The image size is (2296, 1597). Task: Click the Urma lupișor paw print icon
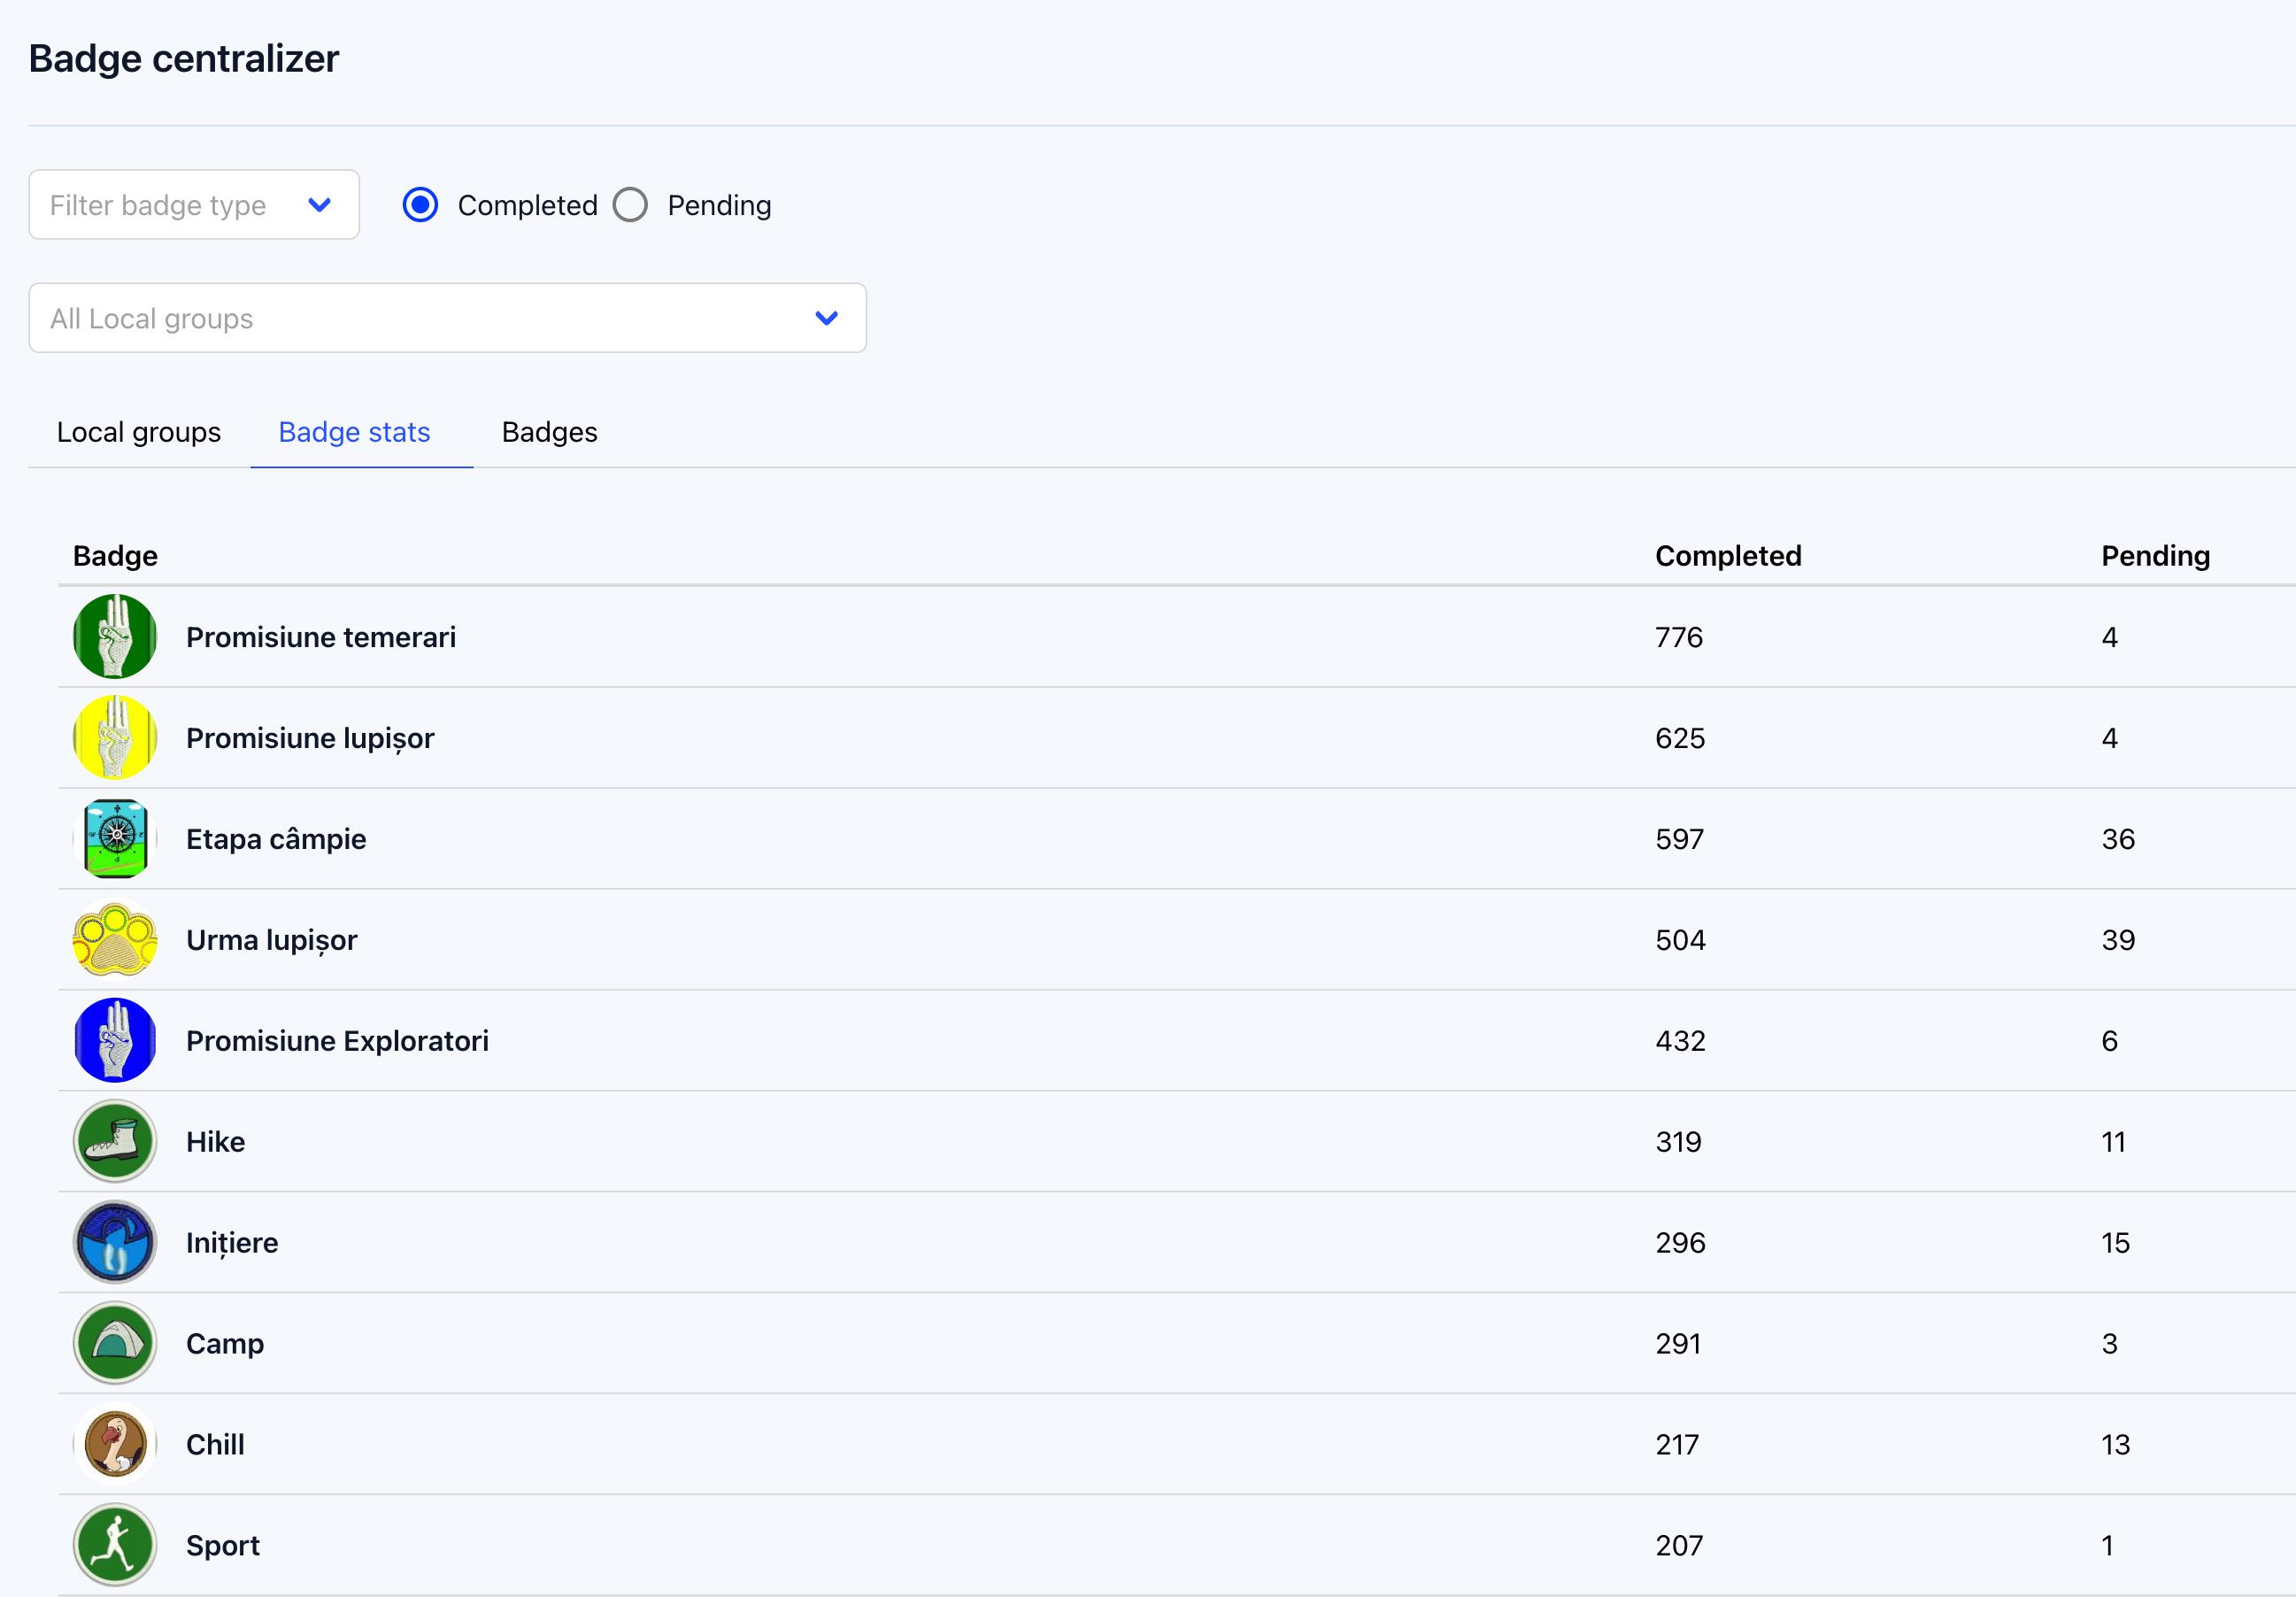115,940
